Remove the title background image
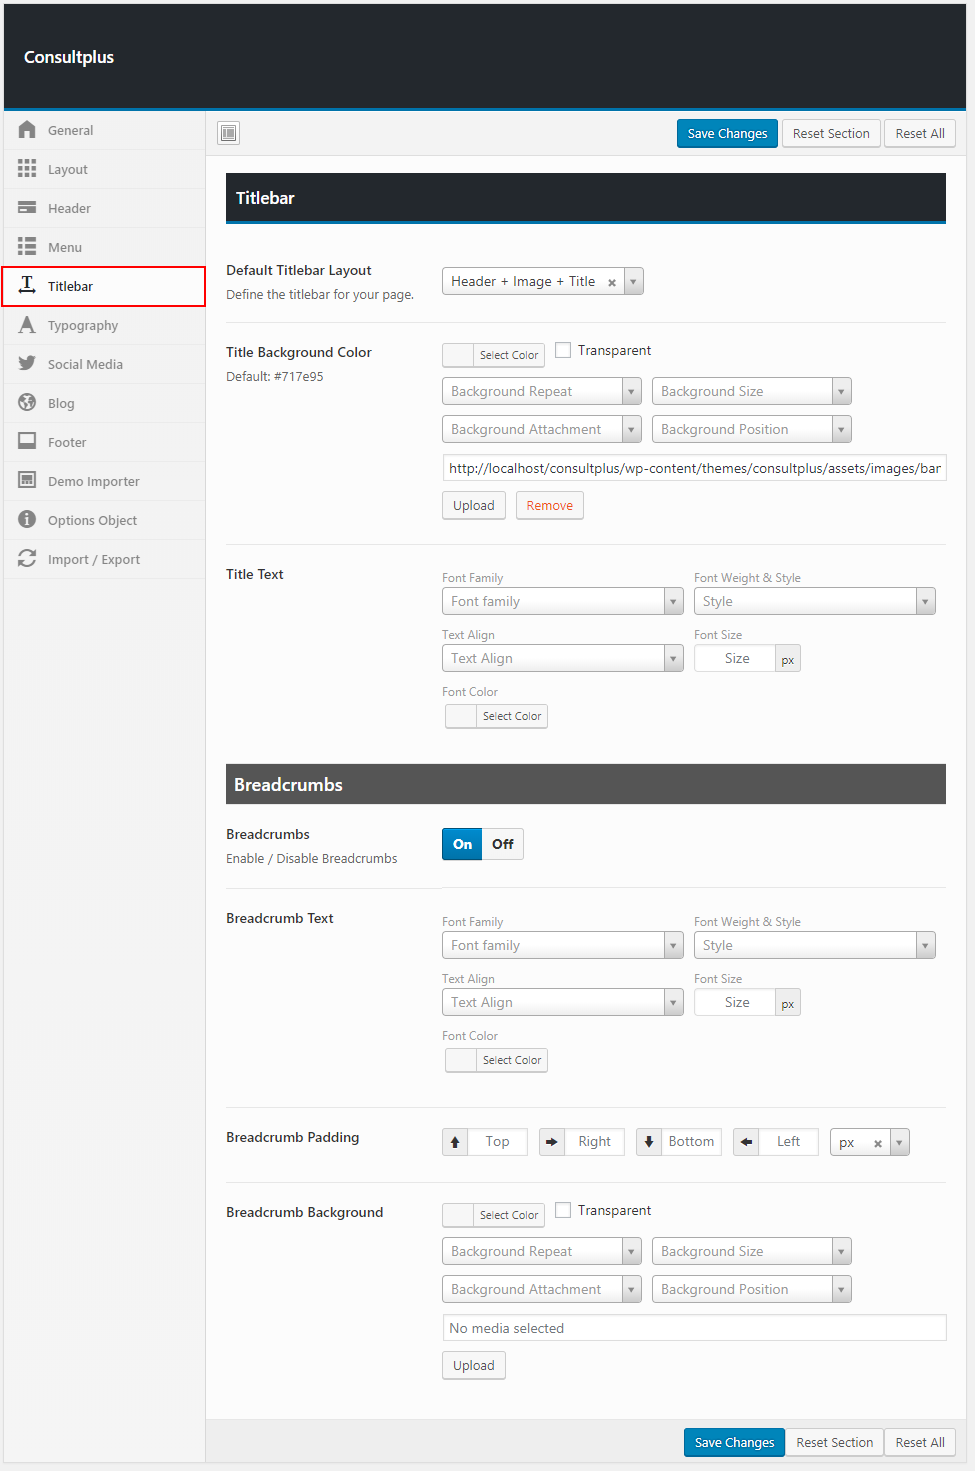 click(x=549, y=505)
